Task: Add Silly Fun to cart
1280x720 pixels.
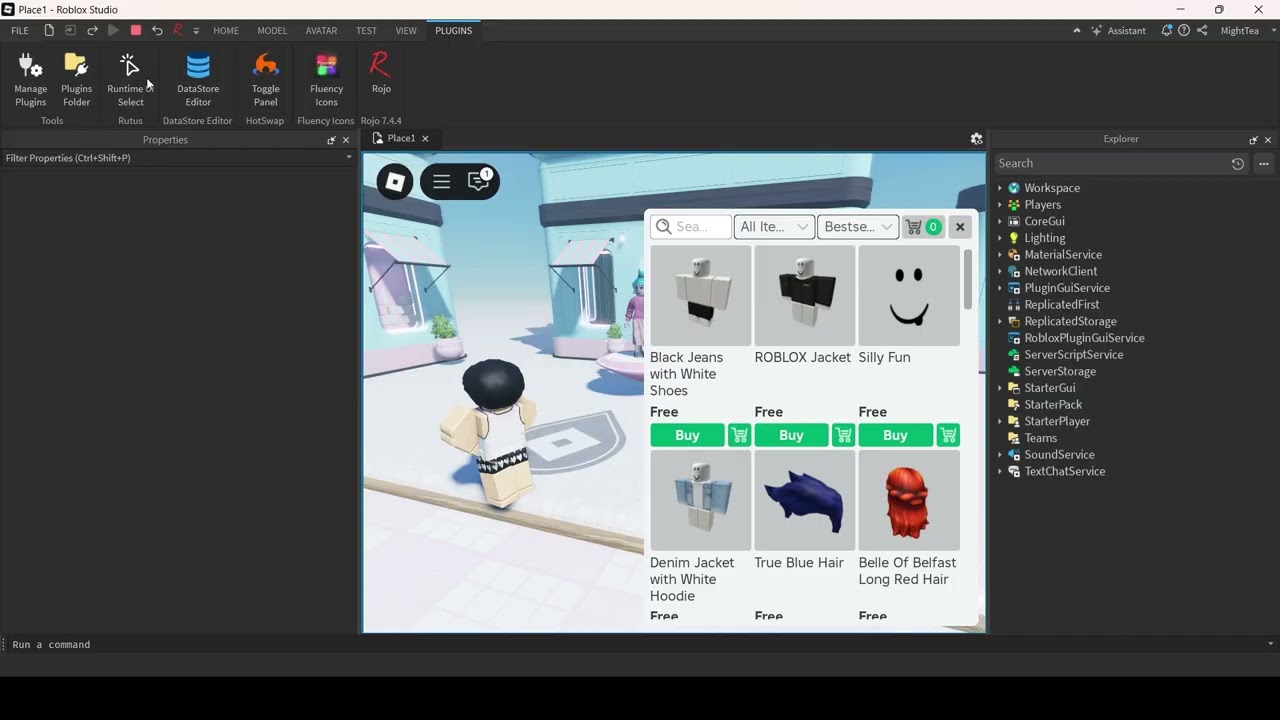Action: (x=947, y=435)
